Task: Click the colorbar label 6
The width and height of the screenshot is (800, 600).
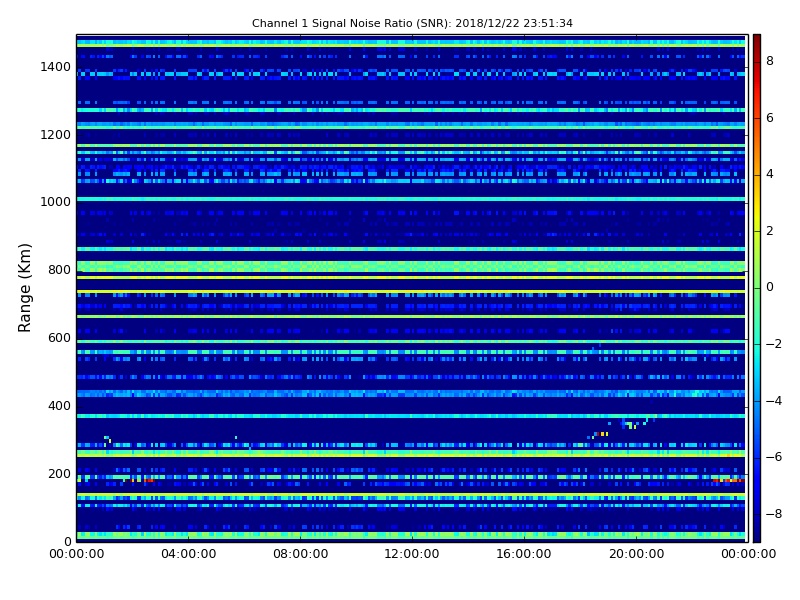Action: (770, 118)
